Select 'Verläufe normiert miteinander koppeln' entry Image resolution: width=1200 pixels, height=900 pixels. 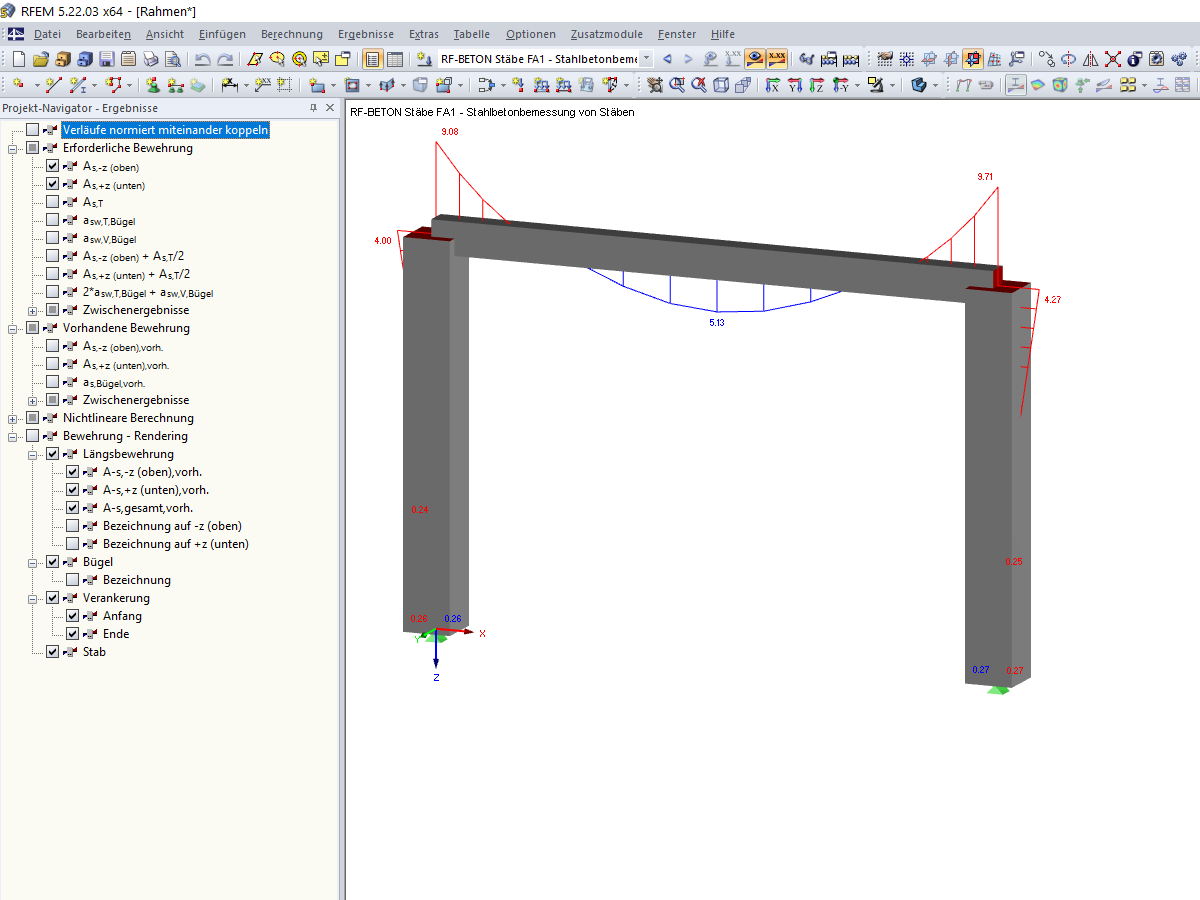click(x=165, y=129)
